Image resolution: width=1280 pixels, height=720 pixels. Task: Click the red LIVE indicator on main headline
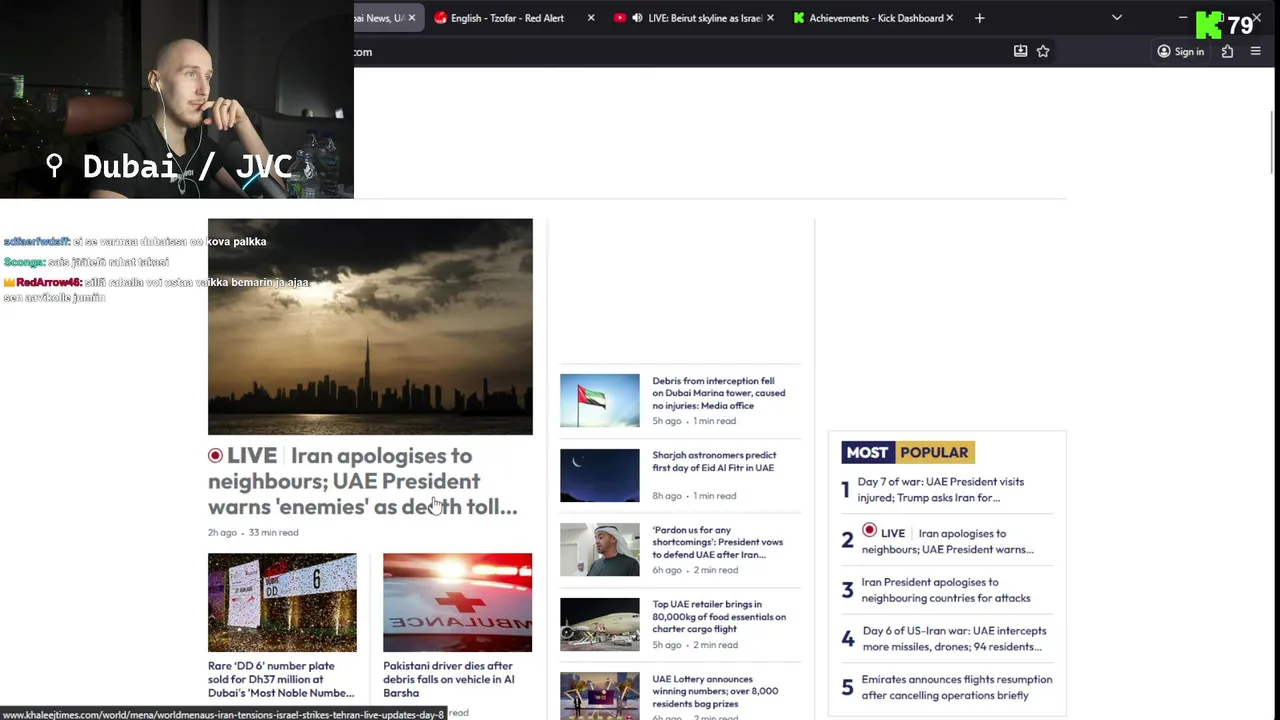coord(215,455)
